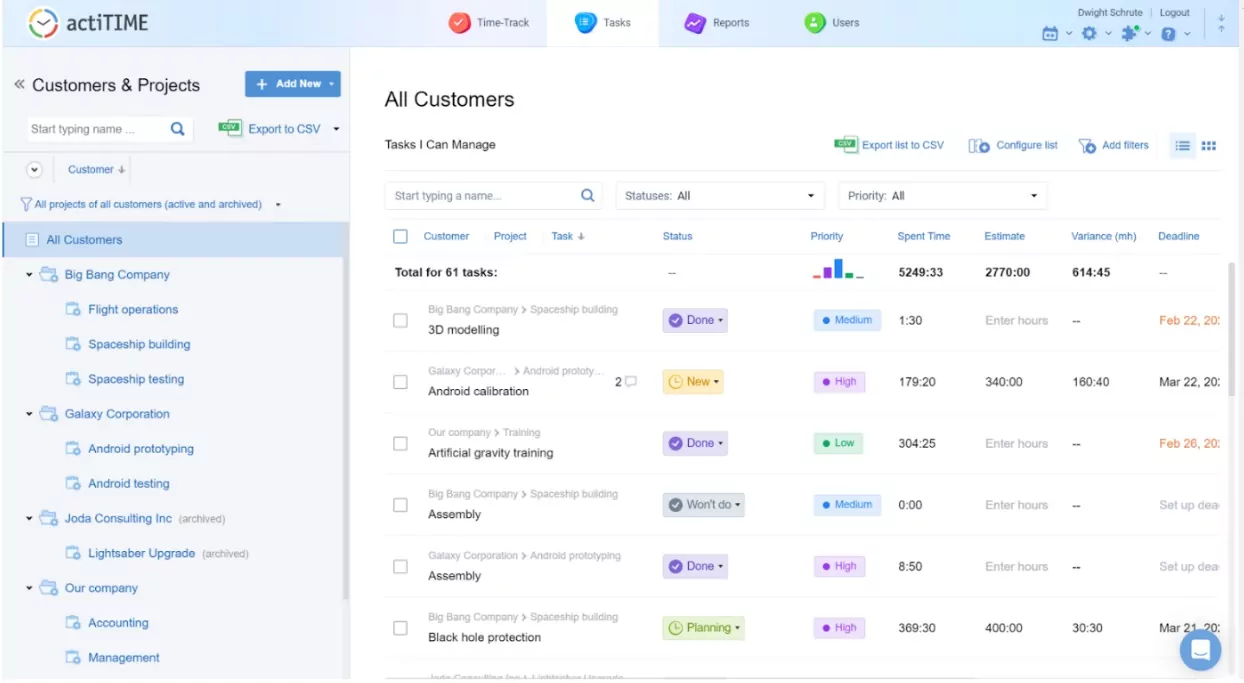Switch to list view icon
Screen dimensions: 1244x683
(x=1182, y=146)
